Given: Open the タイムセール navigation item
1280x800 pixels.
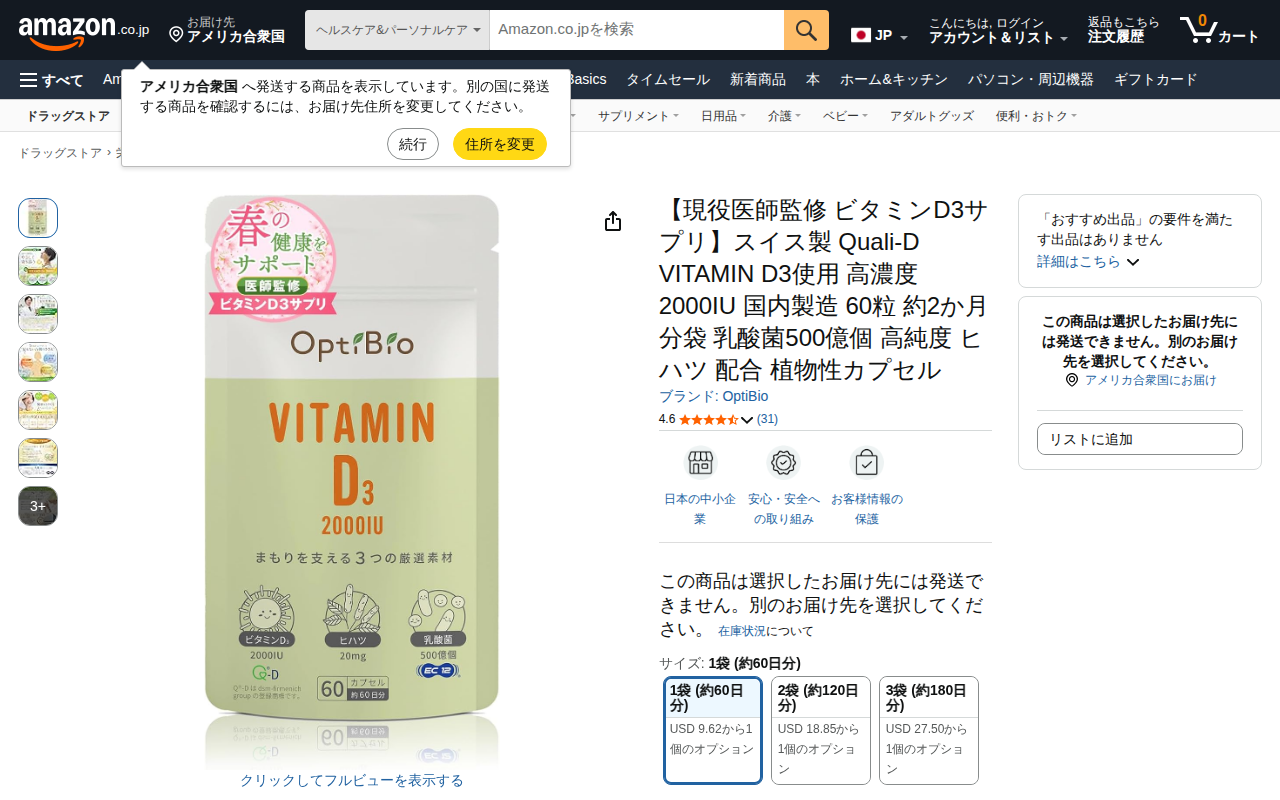Looking at the screenshot, I should [x=668, y=79].
